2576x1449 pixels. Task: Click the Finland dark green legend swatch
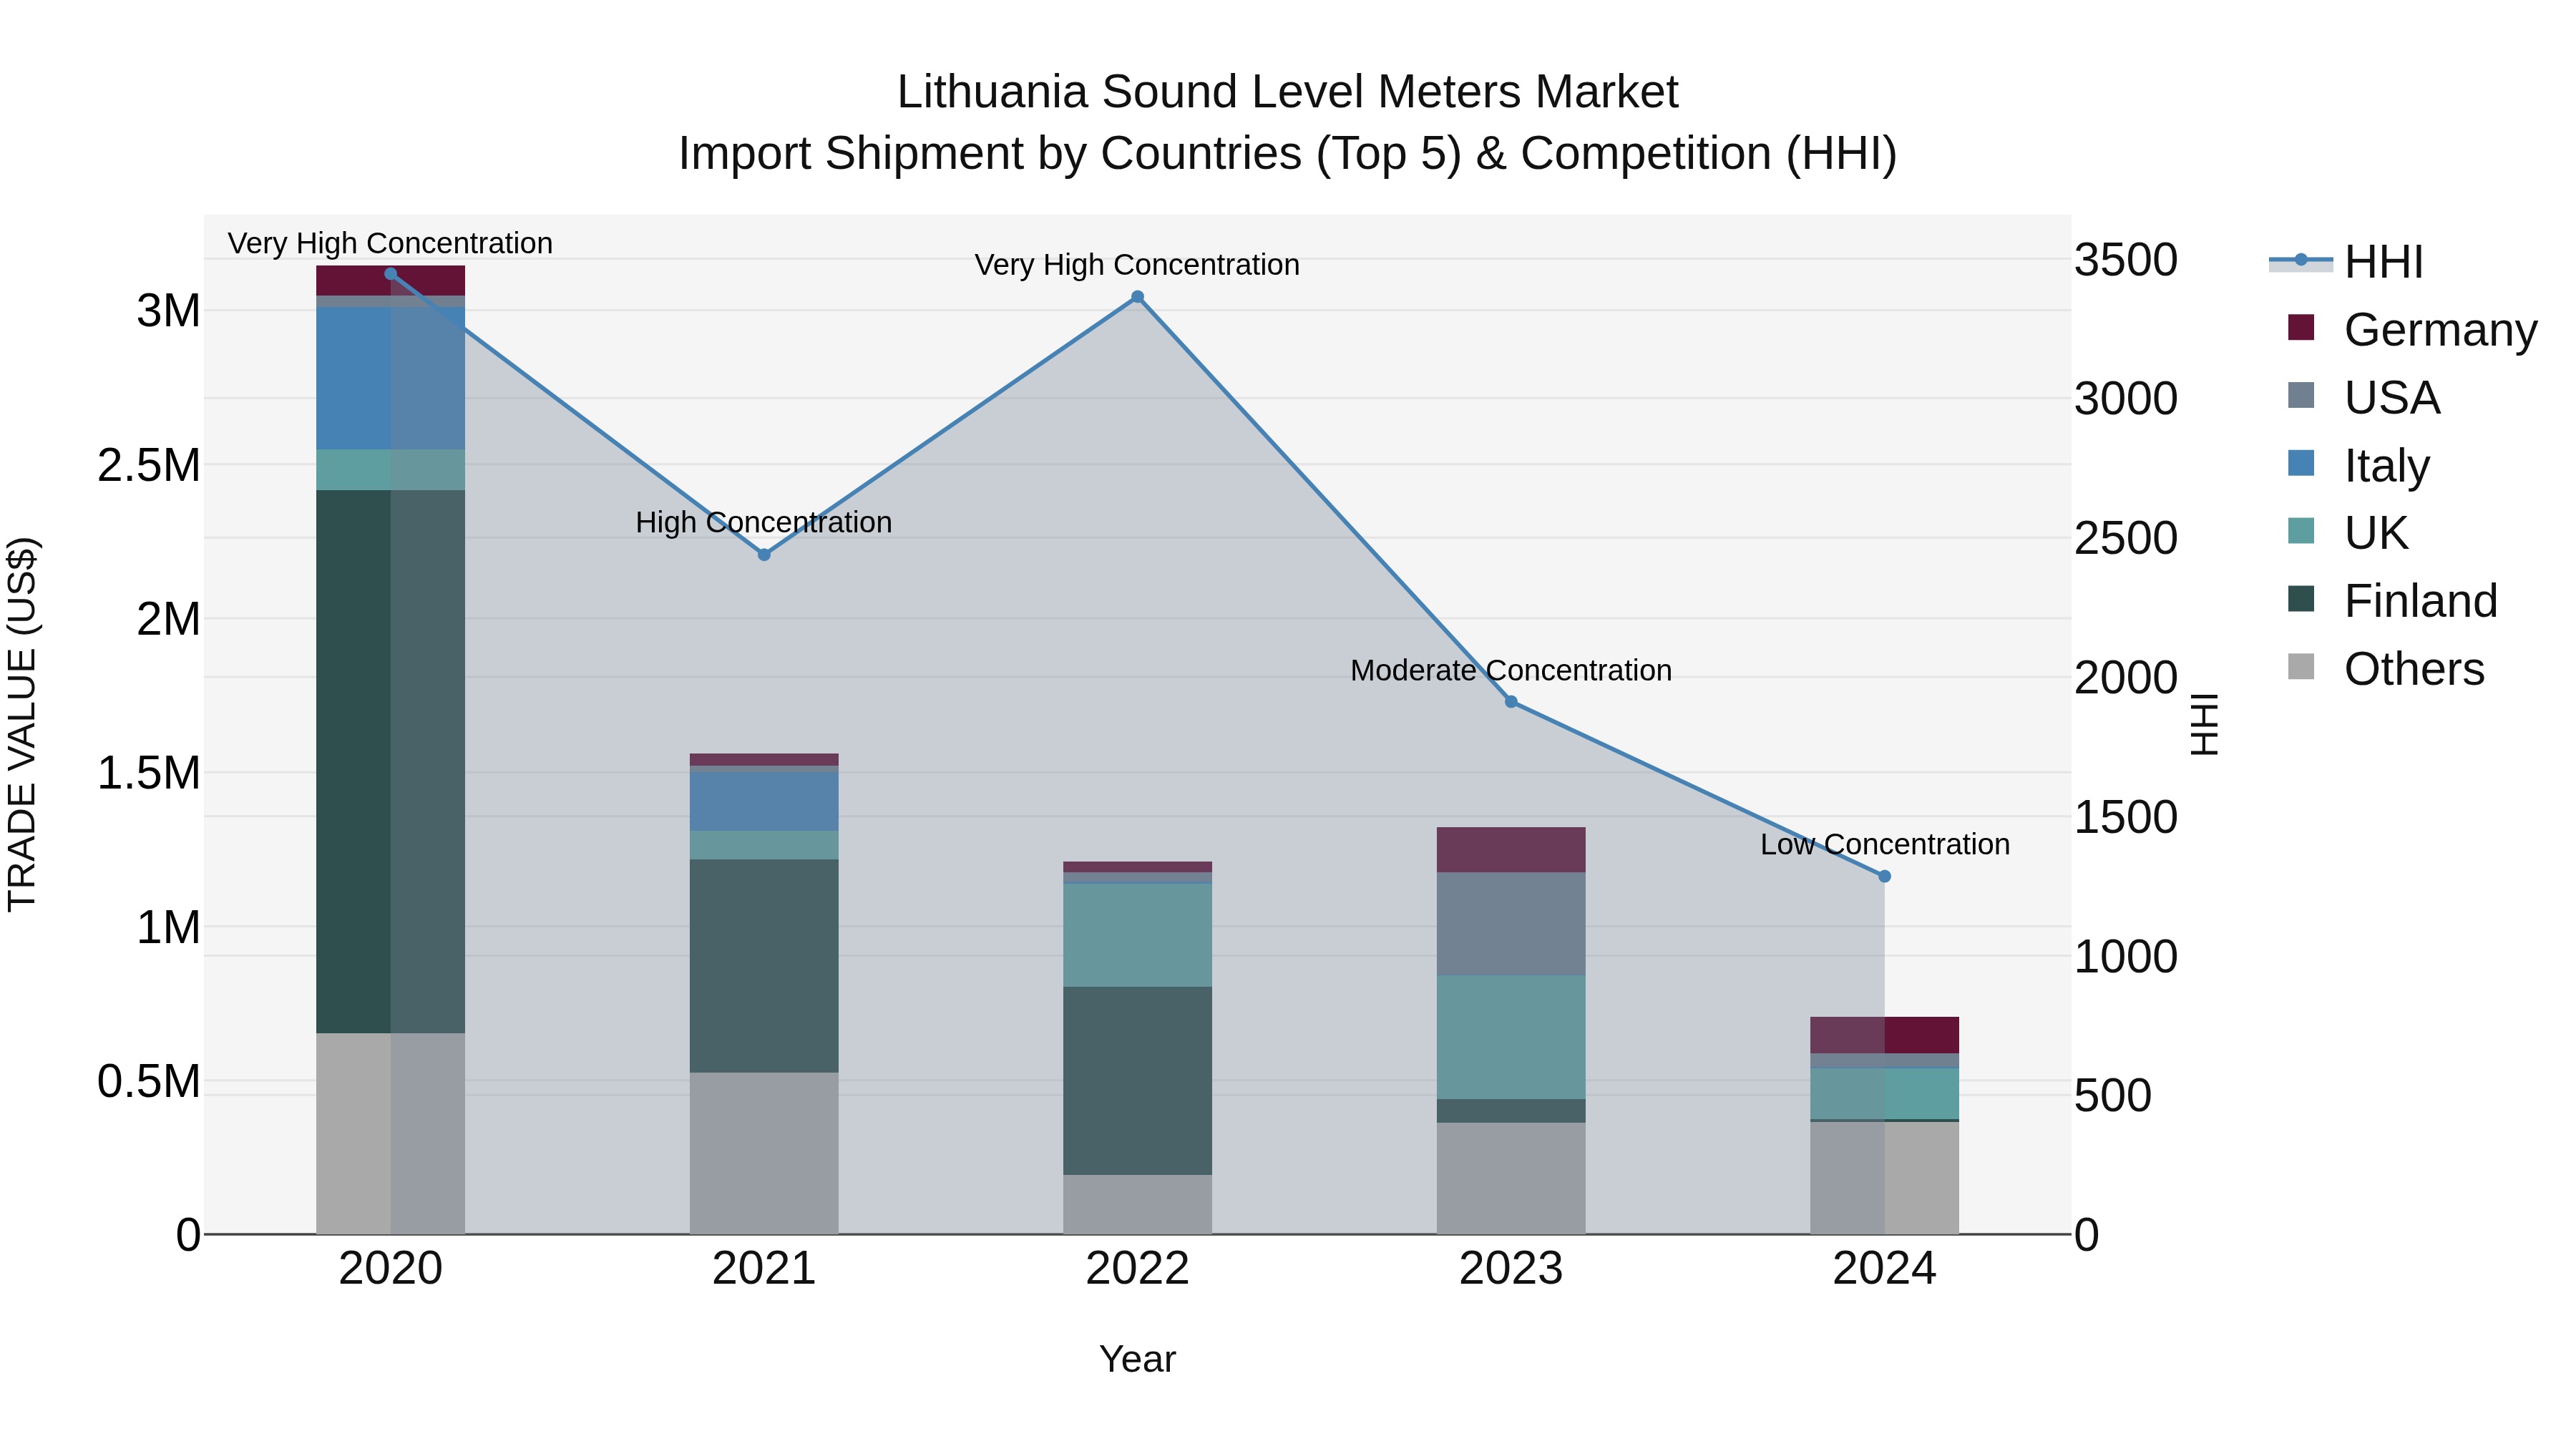point(2301,598)
